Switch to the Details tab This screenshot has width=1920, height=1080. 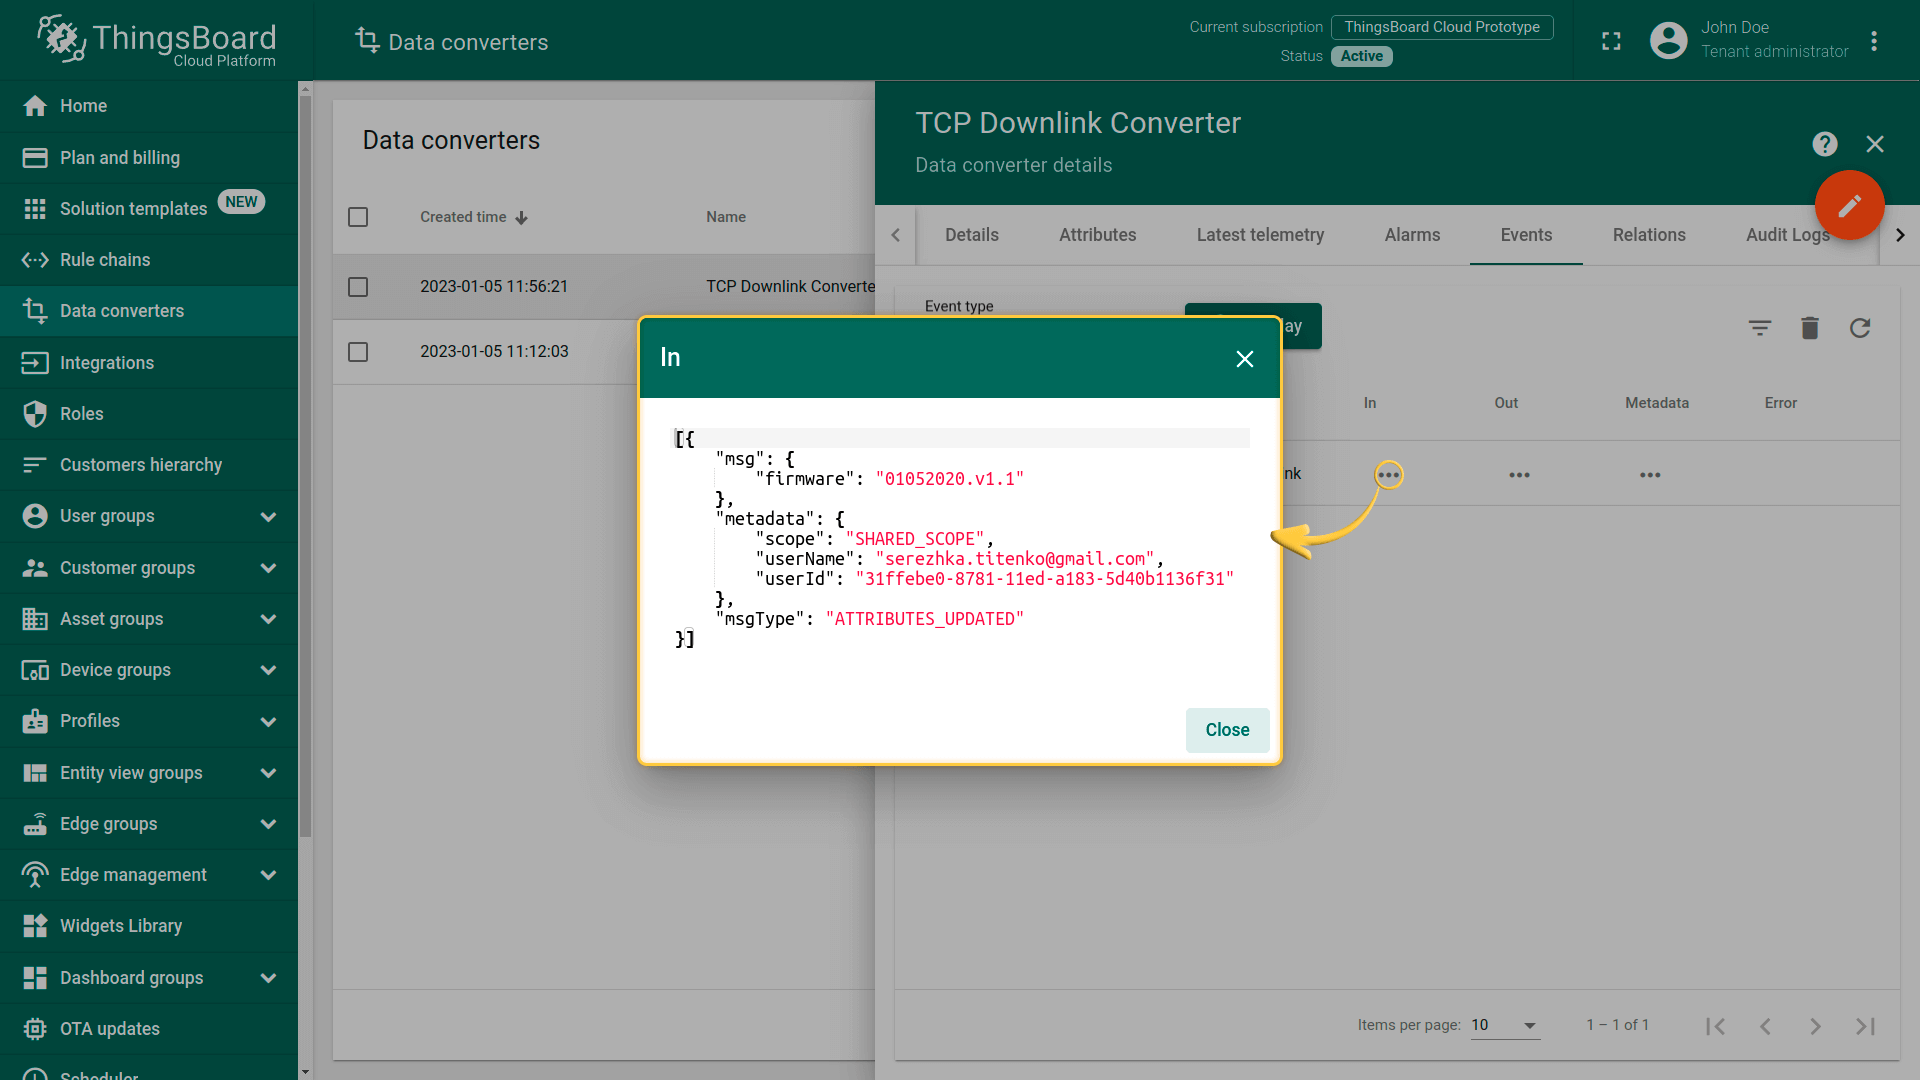pos(972,235)
